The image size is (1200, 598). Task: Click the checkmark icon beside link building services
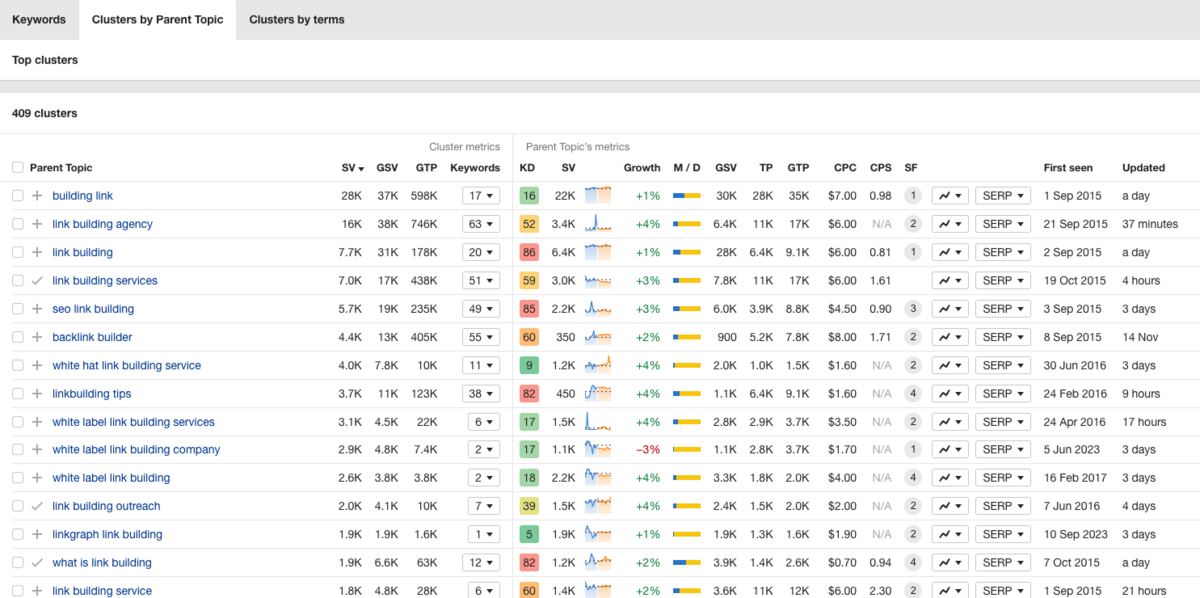37,281
